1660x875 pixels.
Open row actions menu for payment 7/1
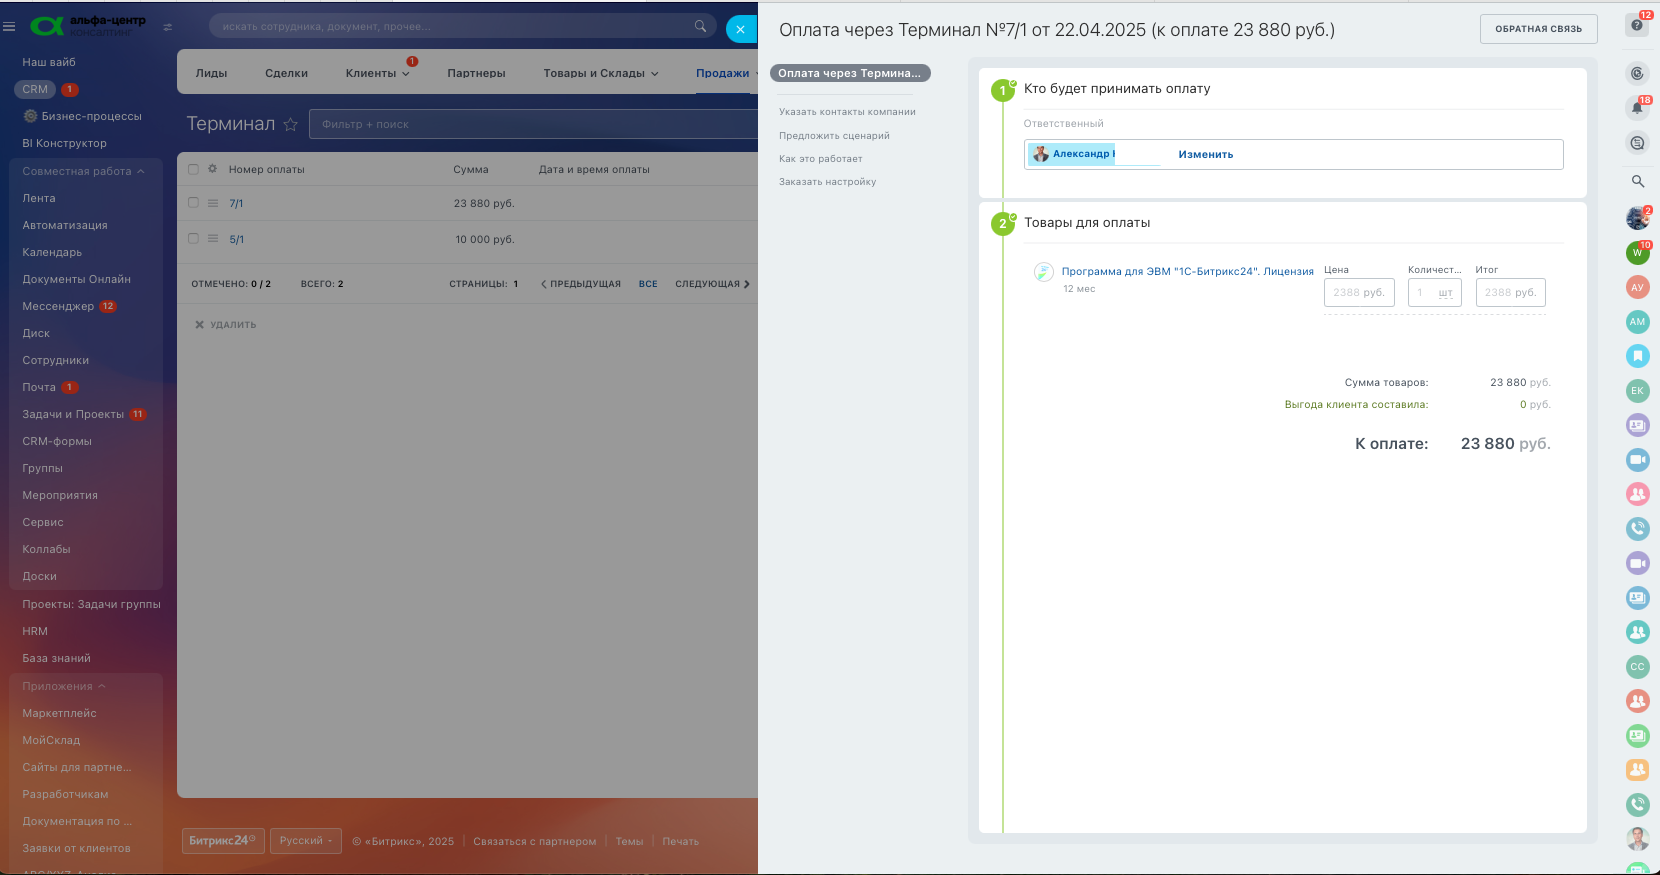pyautogui.click(x=213, y=203)
